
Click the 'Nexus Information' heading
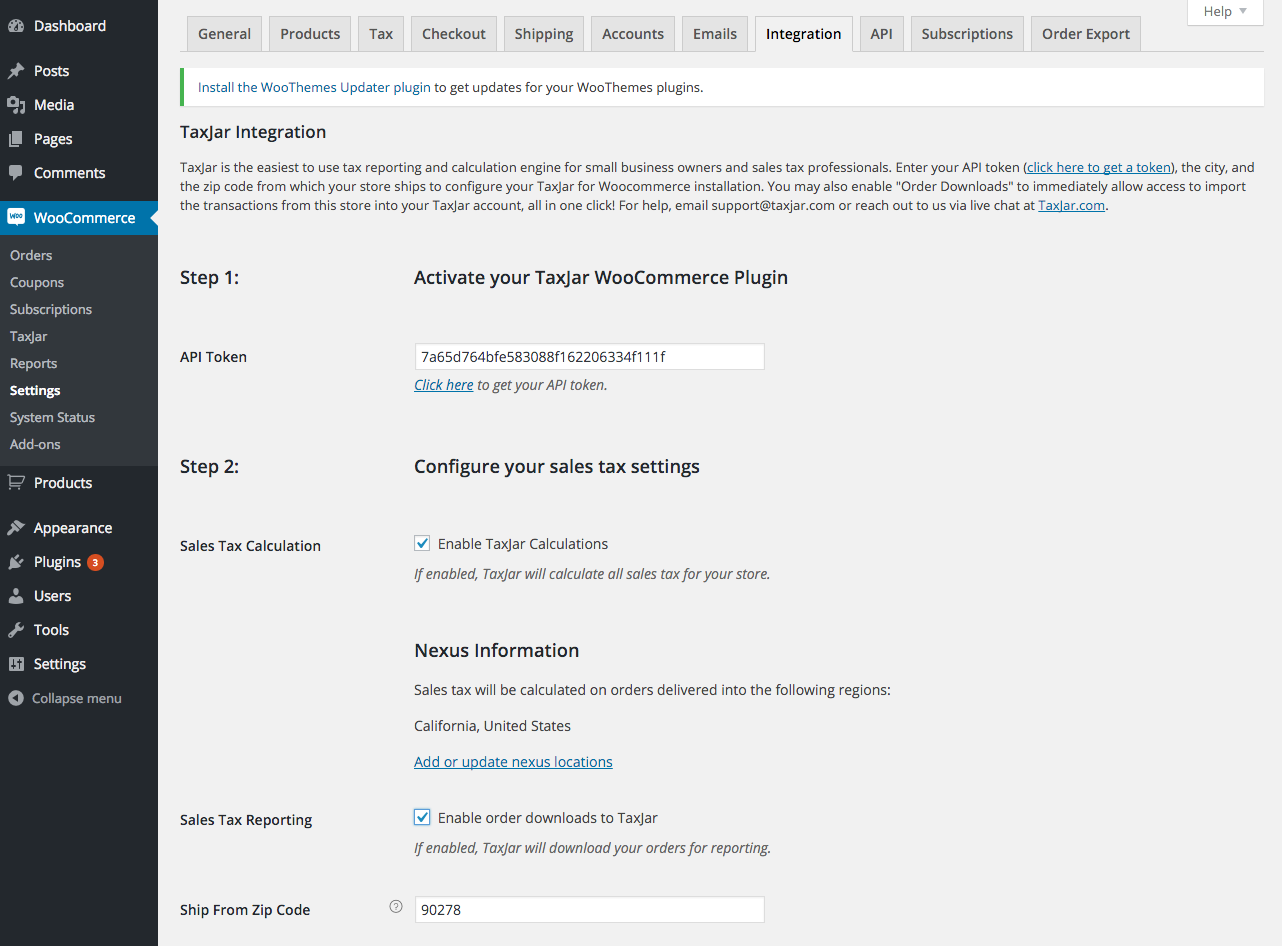pyautogui.click(x=497, y=651)
